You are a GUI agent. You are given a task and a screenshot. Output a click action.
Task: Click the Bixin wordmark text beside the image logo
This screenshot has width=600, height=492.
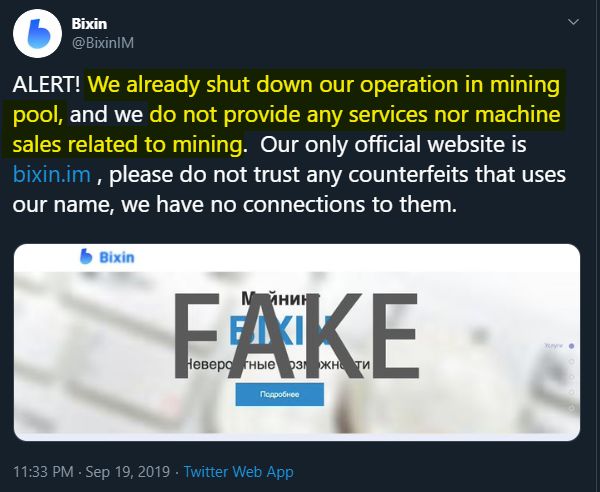tap(116, 258)
